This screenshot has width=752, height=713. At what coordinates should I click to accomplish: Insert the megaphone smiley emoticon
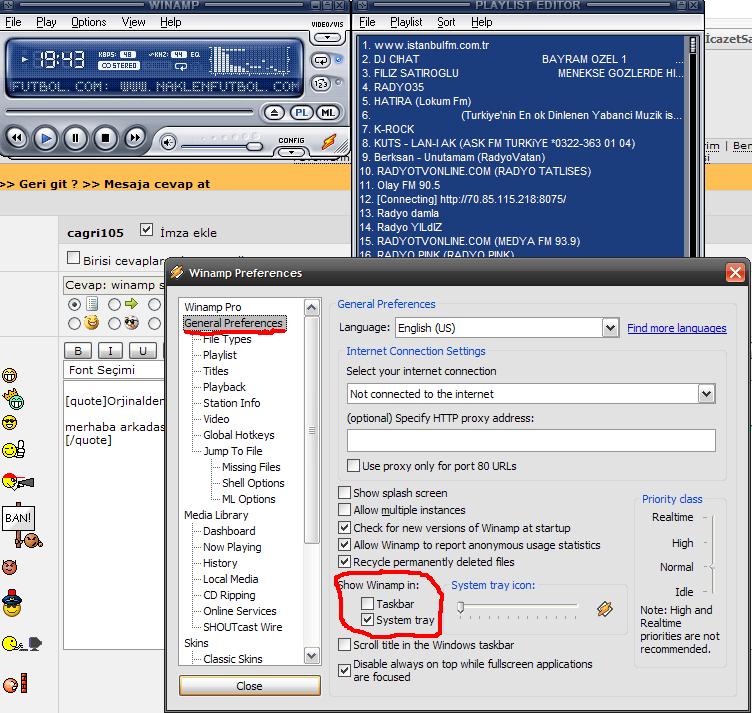click(x=18, y=481)
